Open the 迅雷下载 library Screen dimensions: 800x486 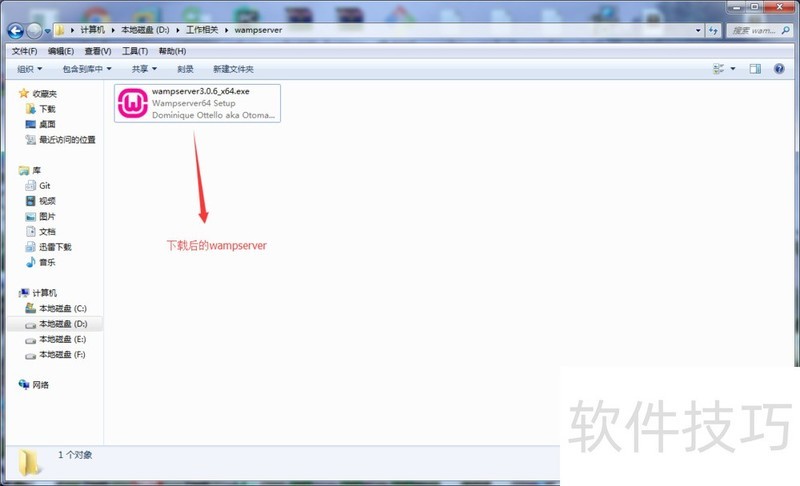click(x=48, y=247)
